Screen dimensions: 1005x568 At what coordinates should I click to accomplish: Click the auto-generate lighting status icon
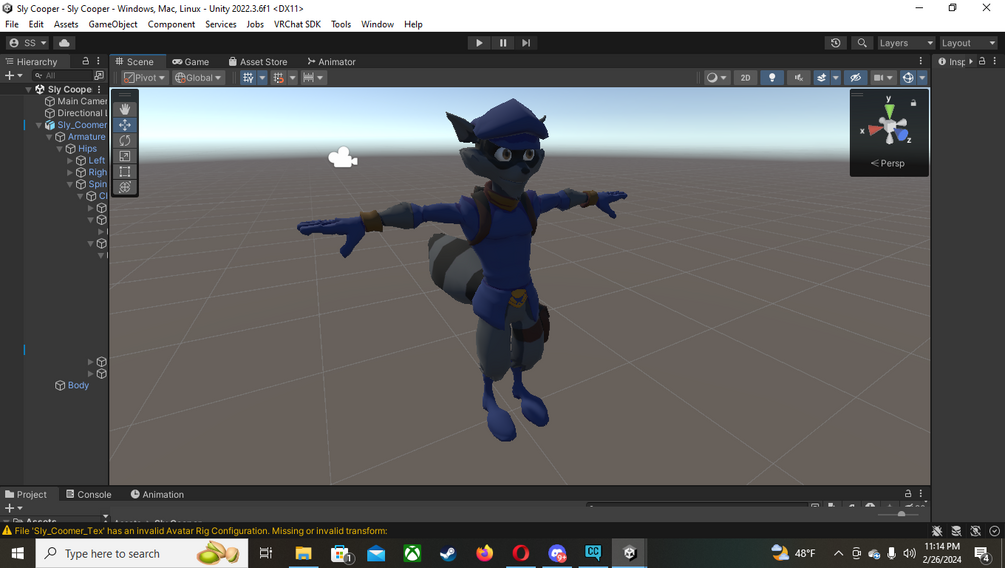click(976, 531)
